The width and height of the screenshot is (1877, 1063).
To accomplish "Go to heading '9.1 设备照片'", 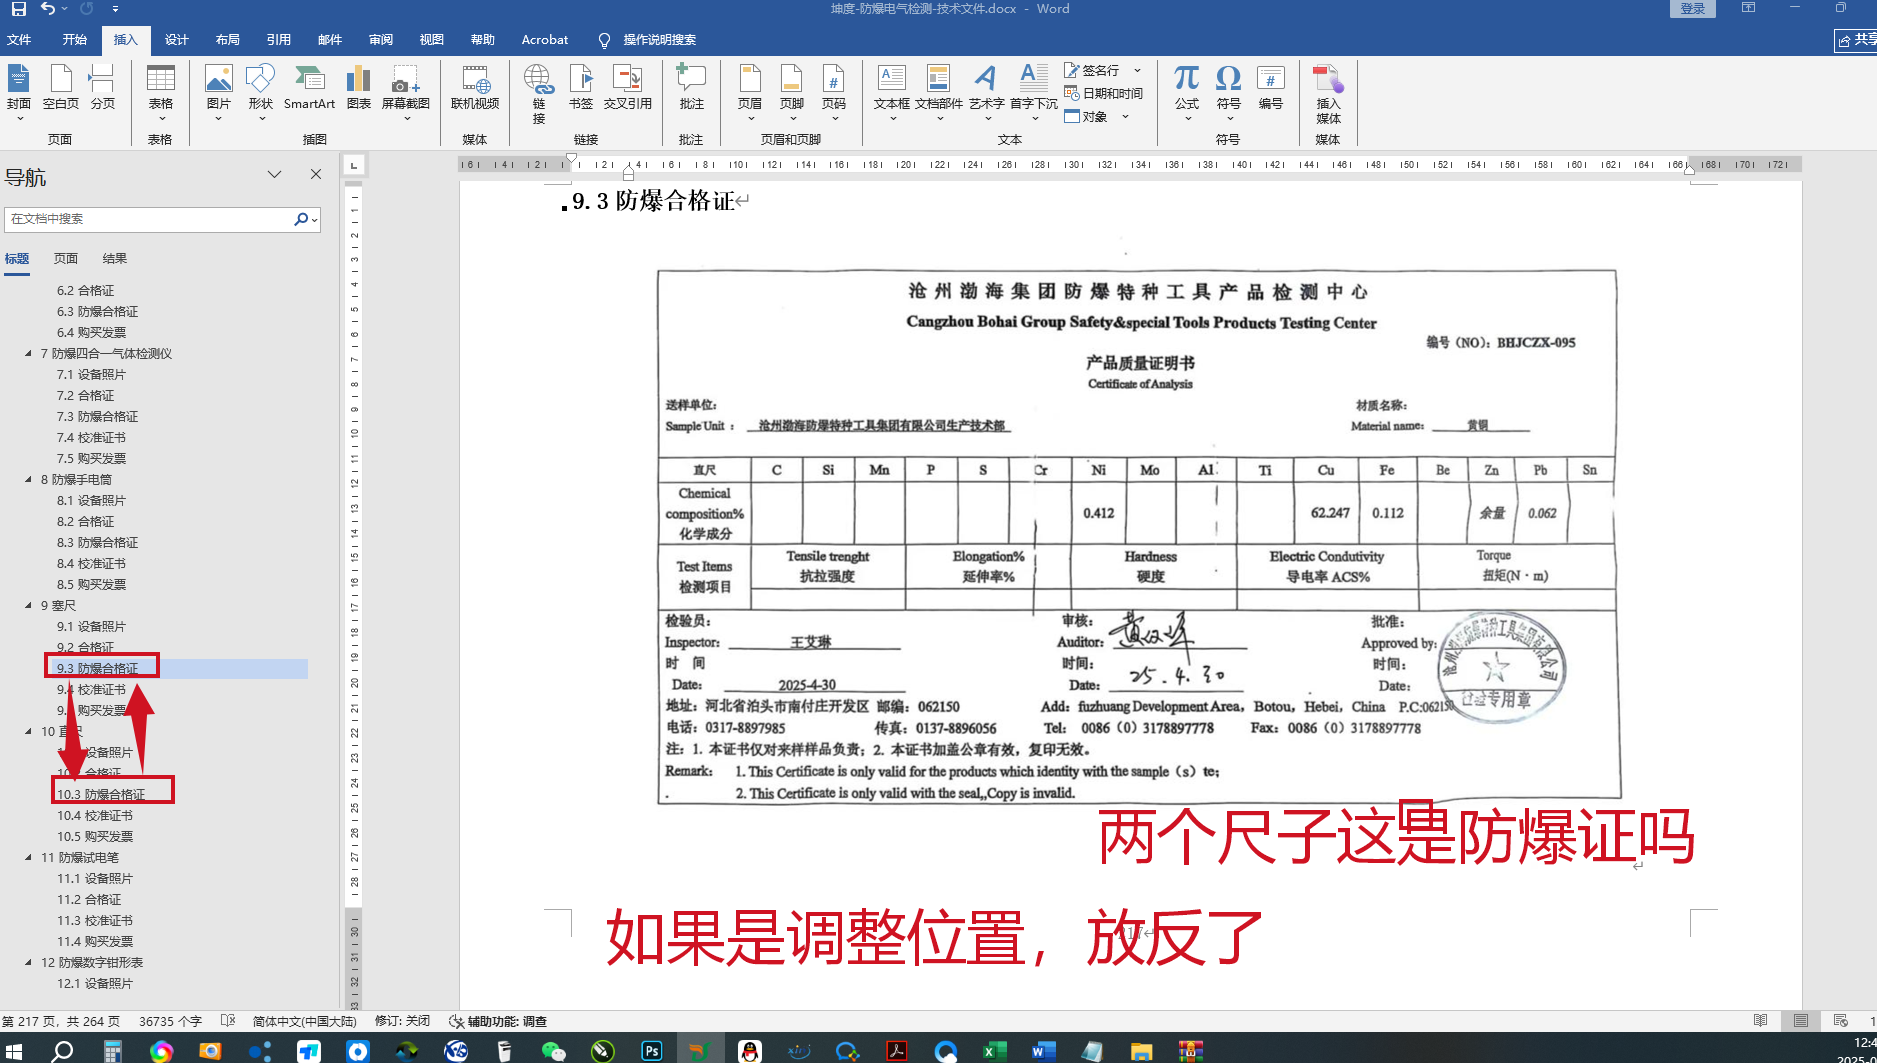I will click(91, 626).
